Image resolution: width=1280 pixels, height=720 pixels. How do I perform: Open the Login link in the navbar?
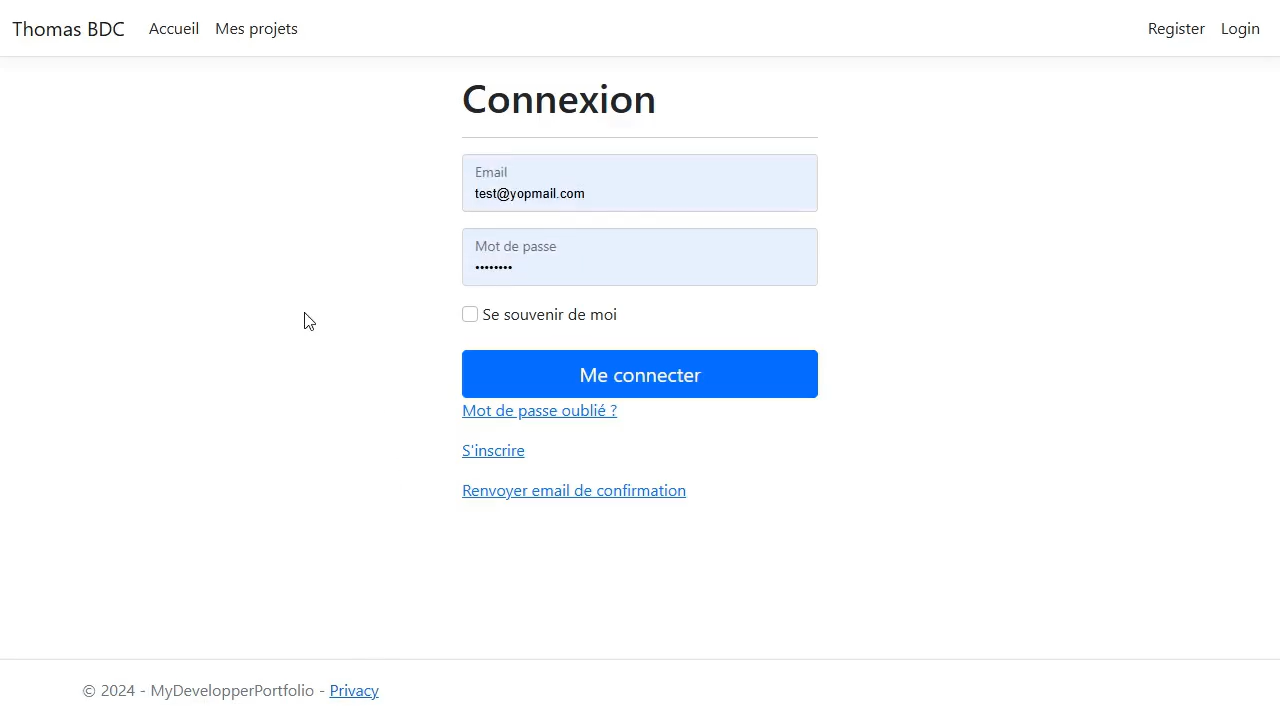1240,29
